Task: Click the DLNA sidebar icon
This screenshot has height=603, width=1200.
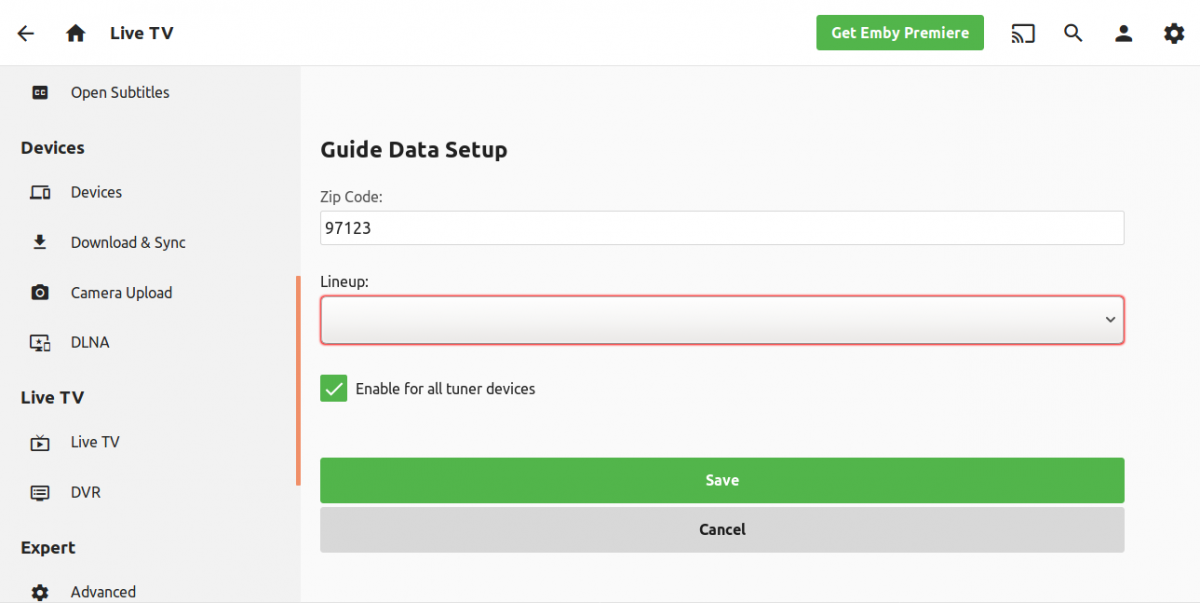Action: pos(40,342)
